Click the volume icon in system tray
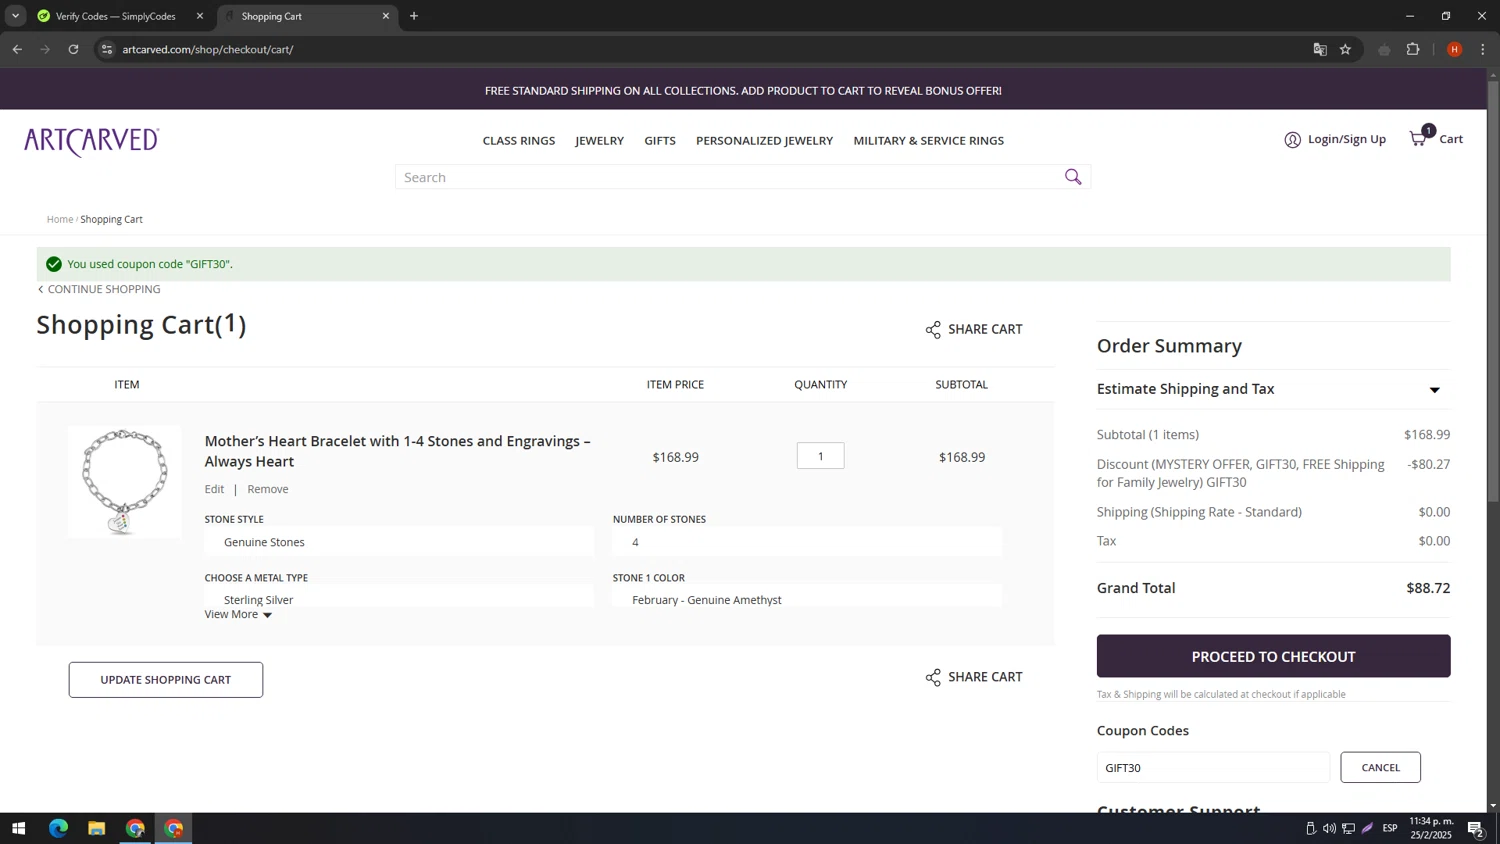 click(1329, 828)
